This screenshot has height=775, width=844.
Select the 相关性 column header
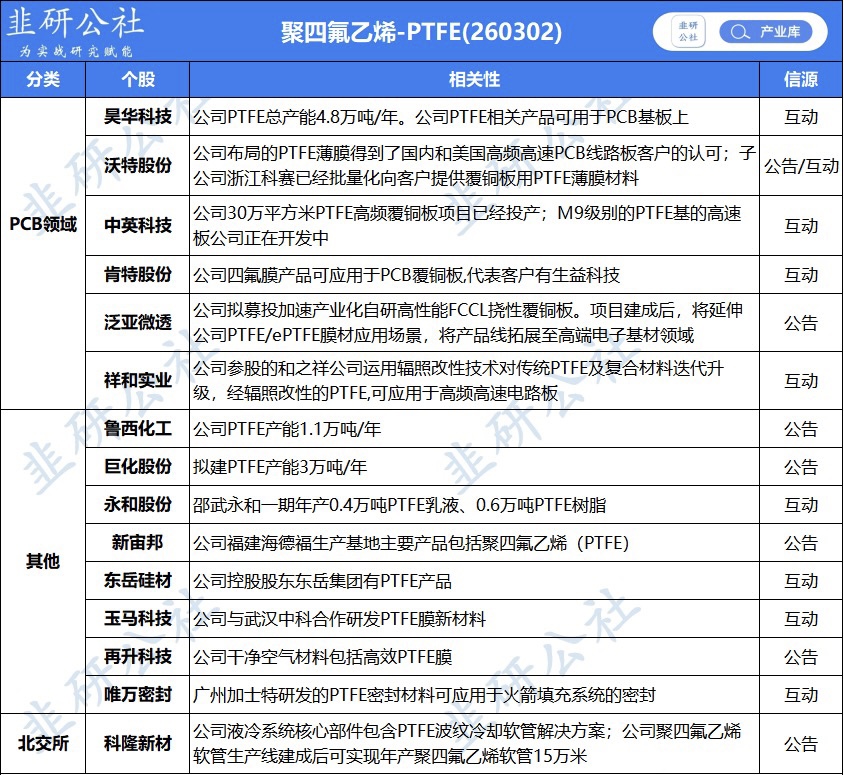click(x=473, y=79)
